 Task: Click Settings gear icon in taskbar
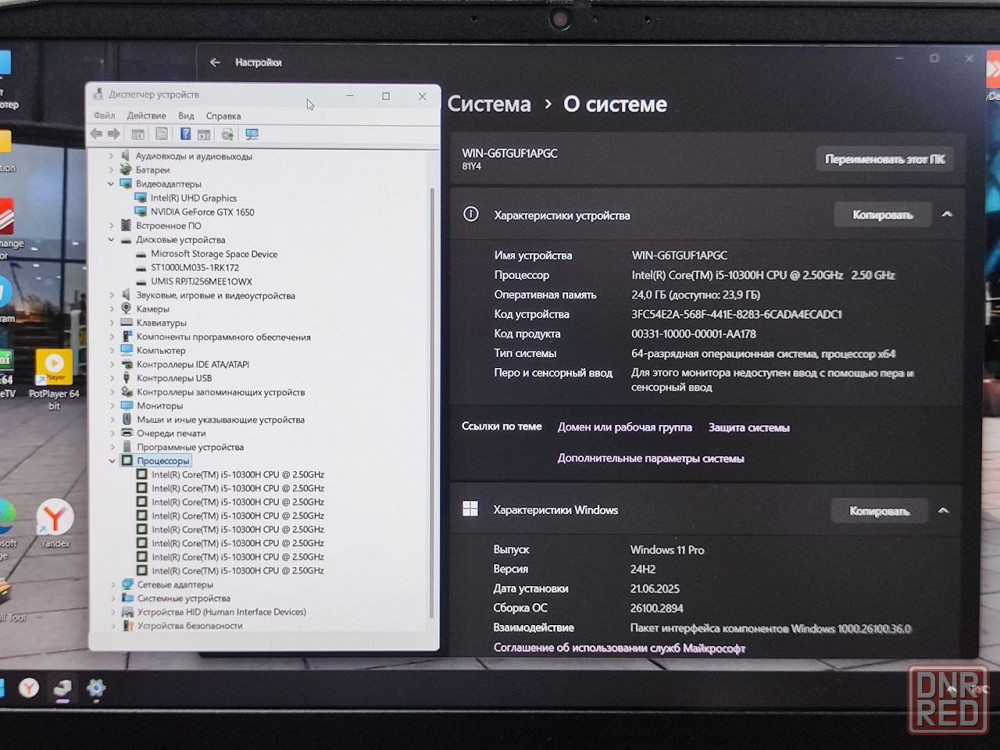96,688
